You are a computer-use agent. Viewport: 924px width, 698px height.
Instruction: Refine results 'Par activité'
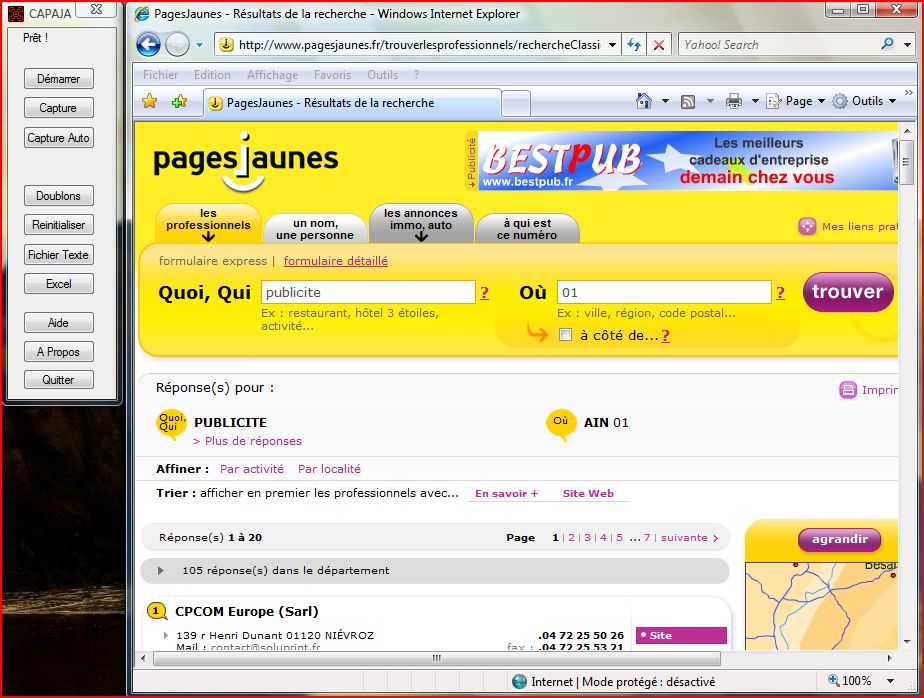(x=252, y=469)
